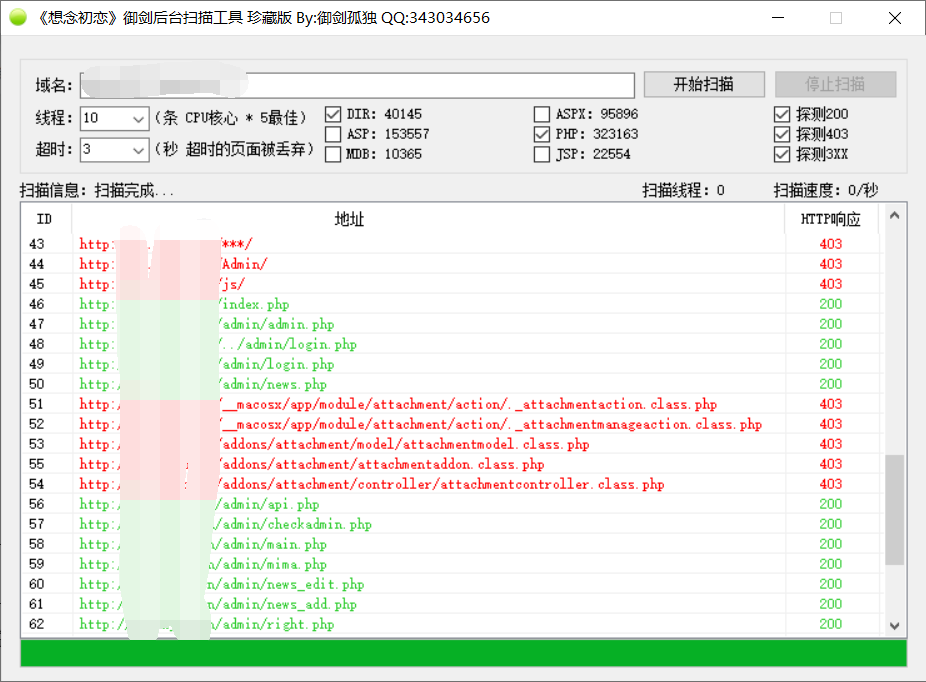The width and height of the screenshot is (926, 682).
Task: Select row 44 ending with /Admin/
Action: [452, 264]
